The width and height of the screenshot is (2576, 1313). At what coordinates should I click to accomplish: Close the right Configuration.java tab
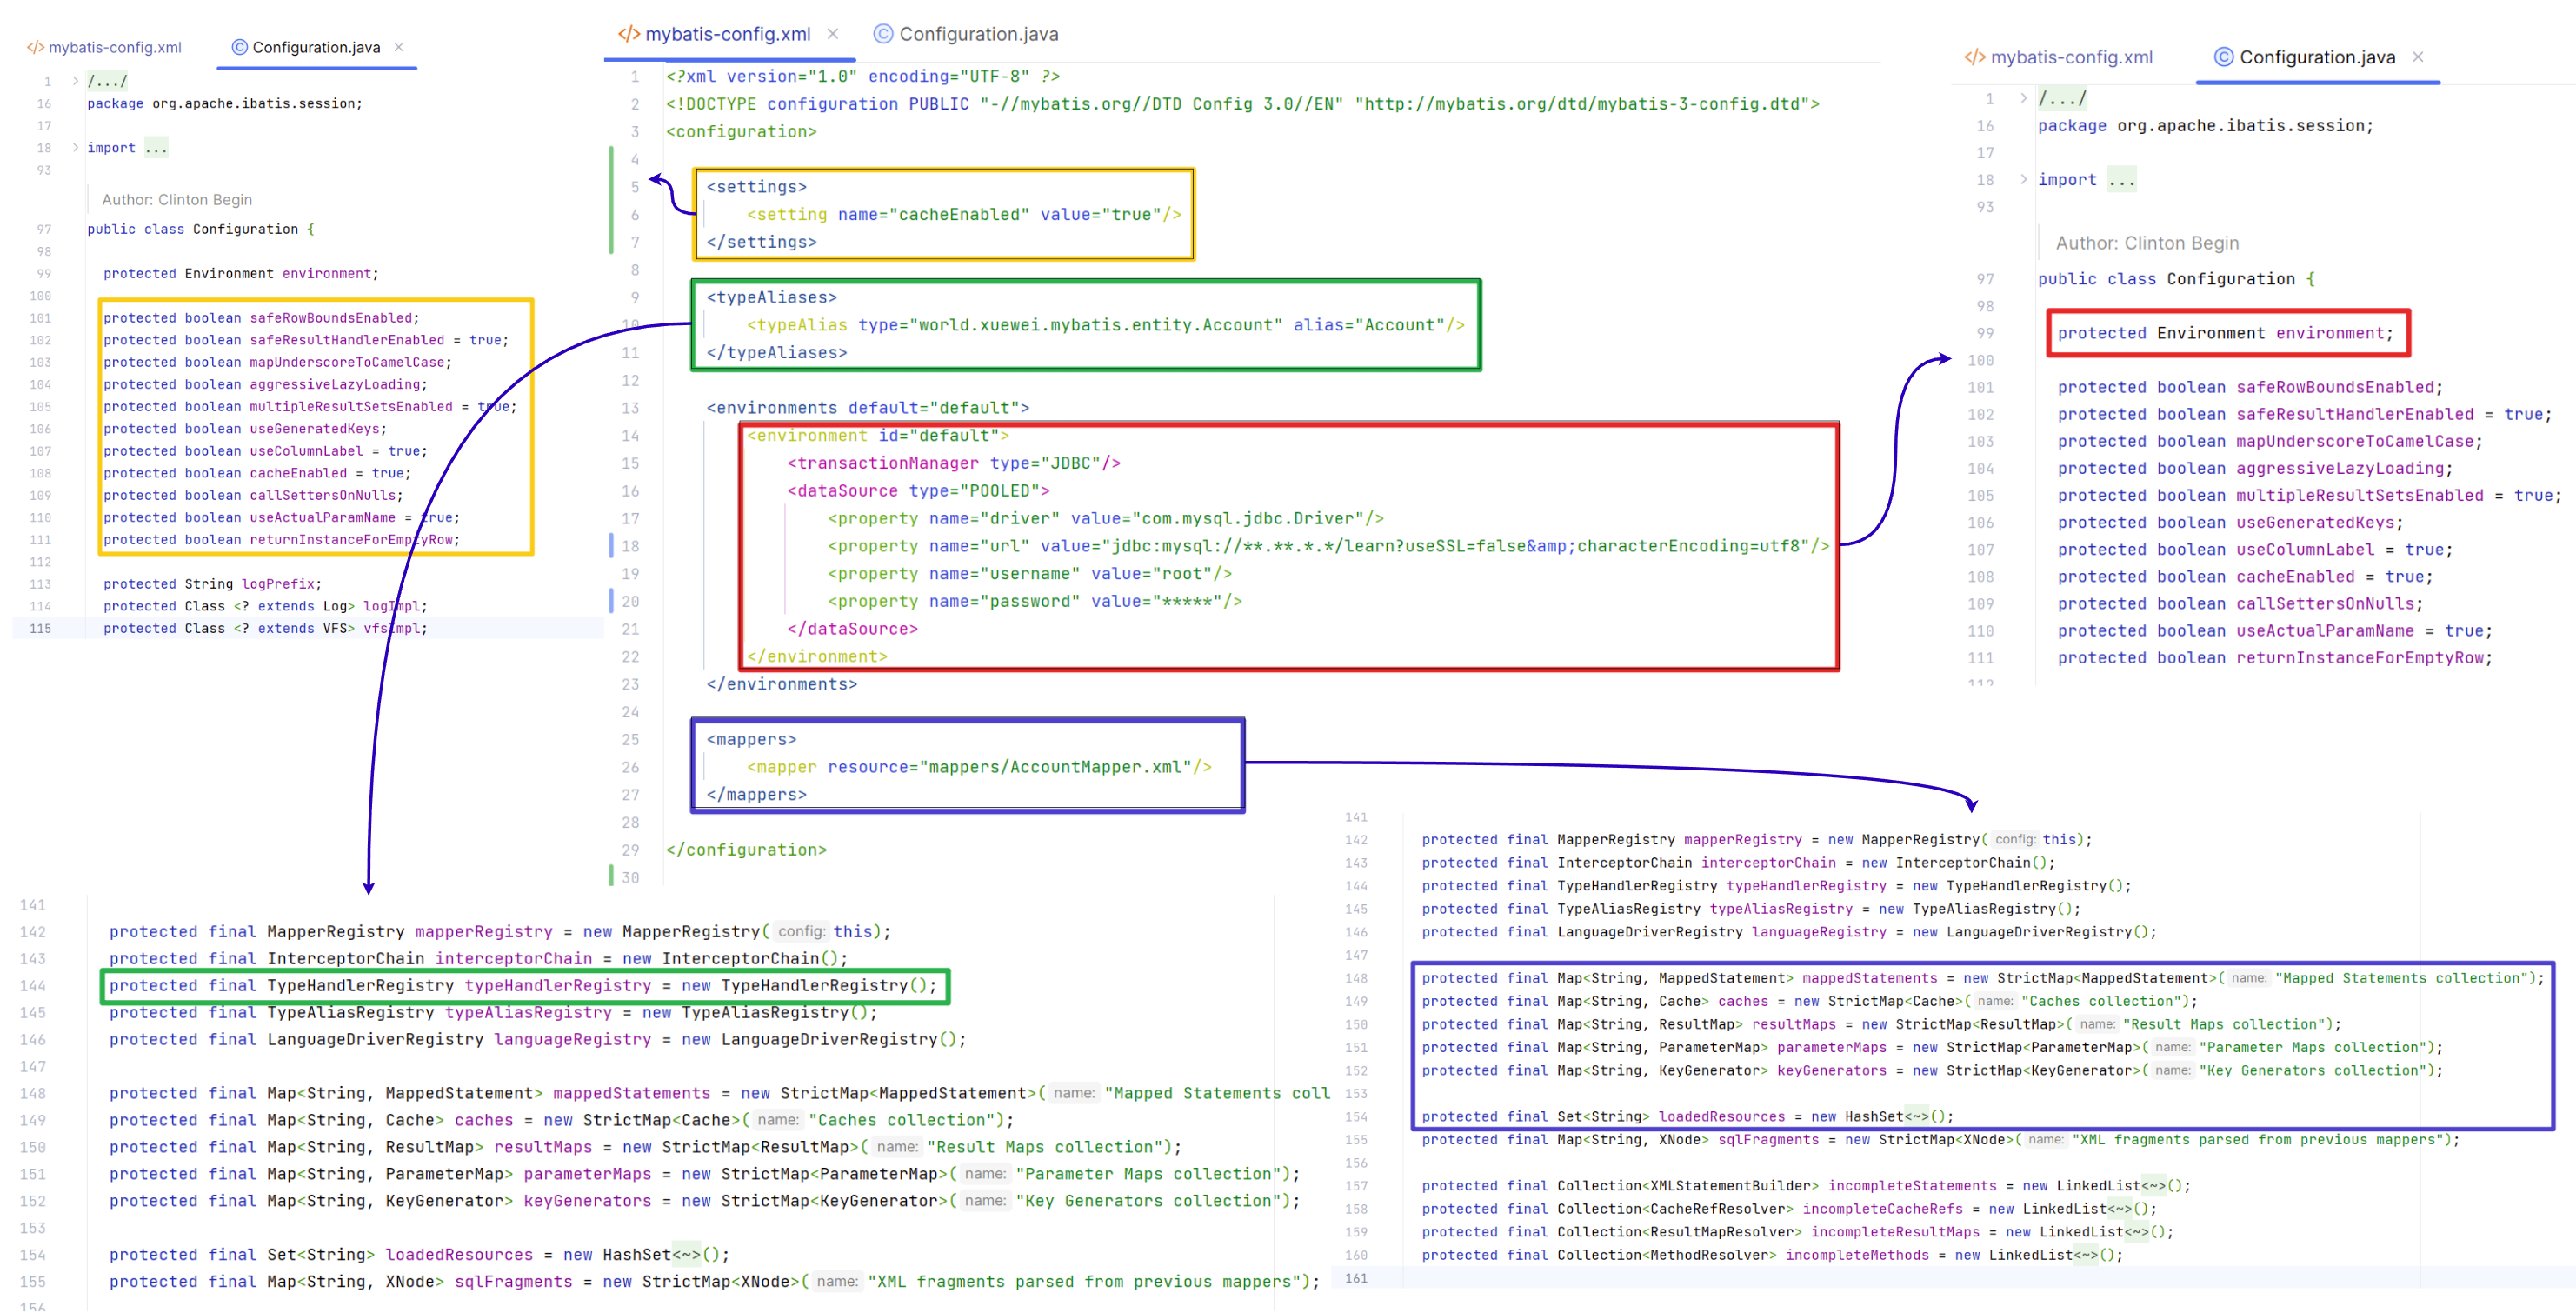(x=2418, y=57)
